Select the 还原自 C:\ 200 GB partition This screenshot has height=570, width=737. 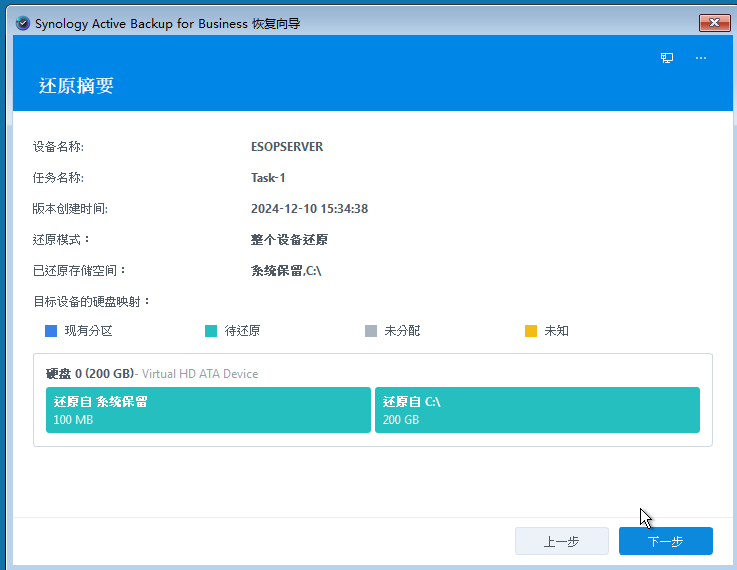pyautogui.click(x=537, y=410)
